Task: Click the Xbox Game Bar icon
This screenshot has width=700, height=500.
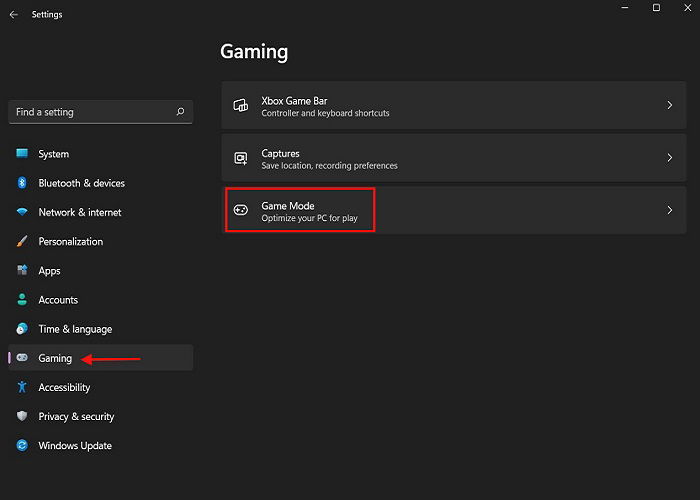Action: coord(241,106)
